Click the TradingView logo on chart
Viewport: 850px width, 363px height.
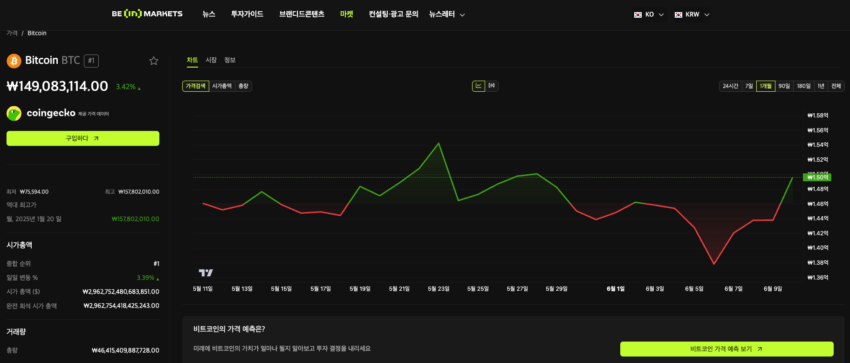point(206,273)
